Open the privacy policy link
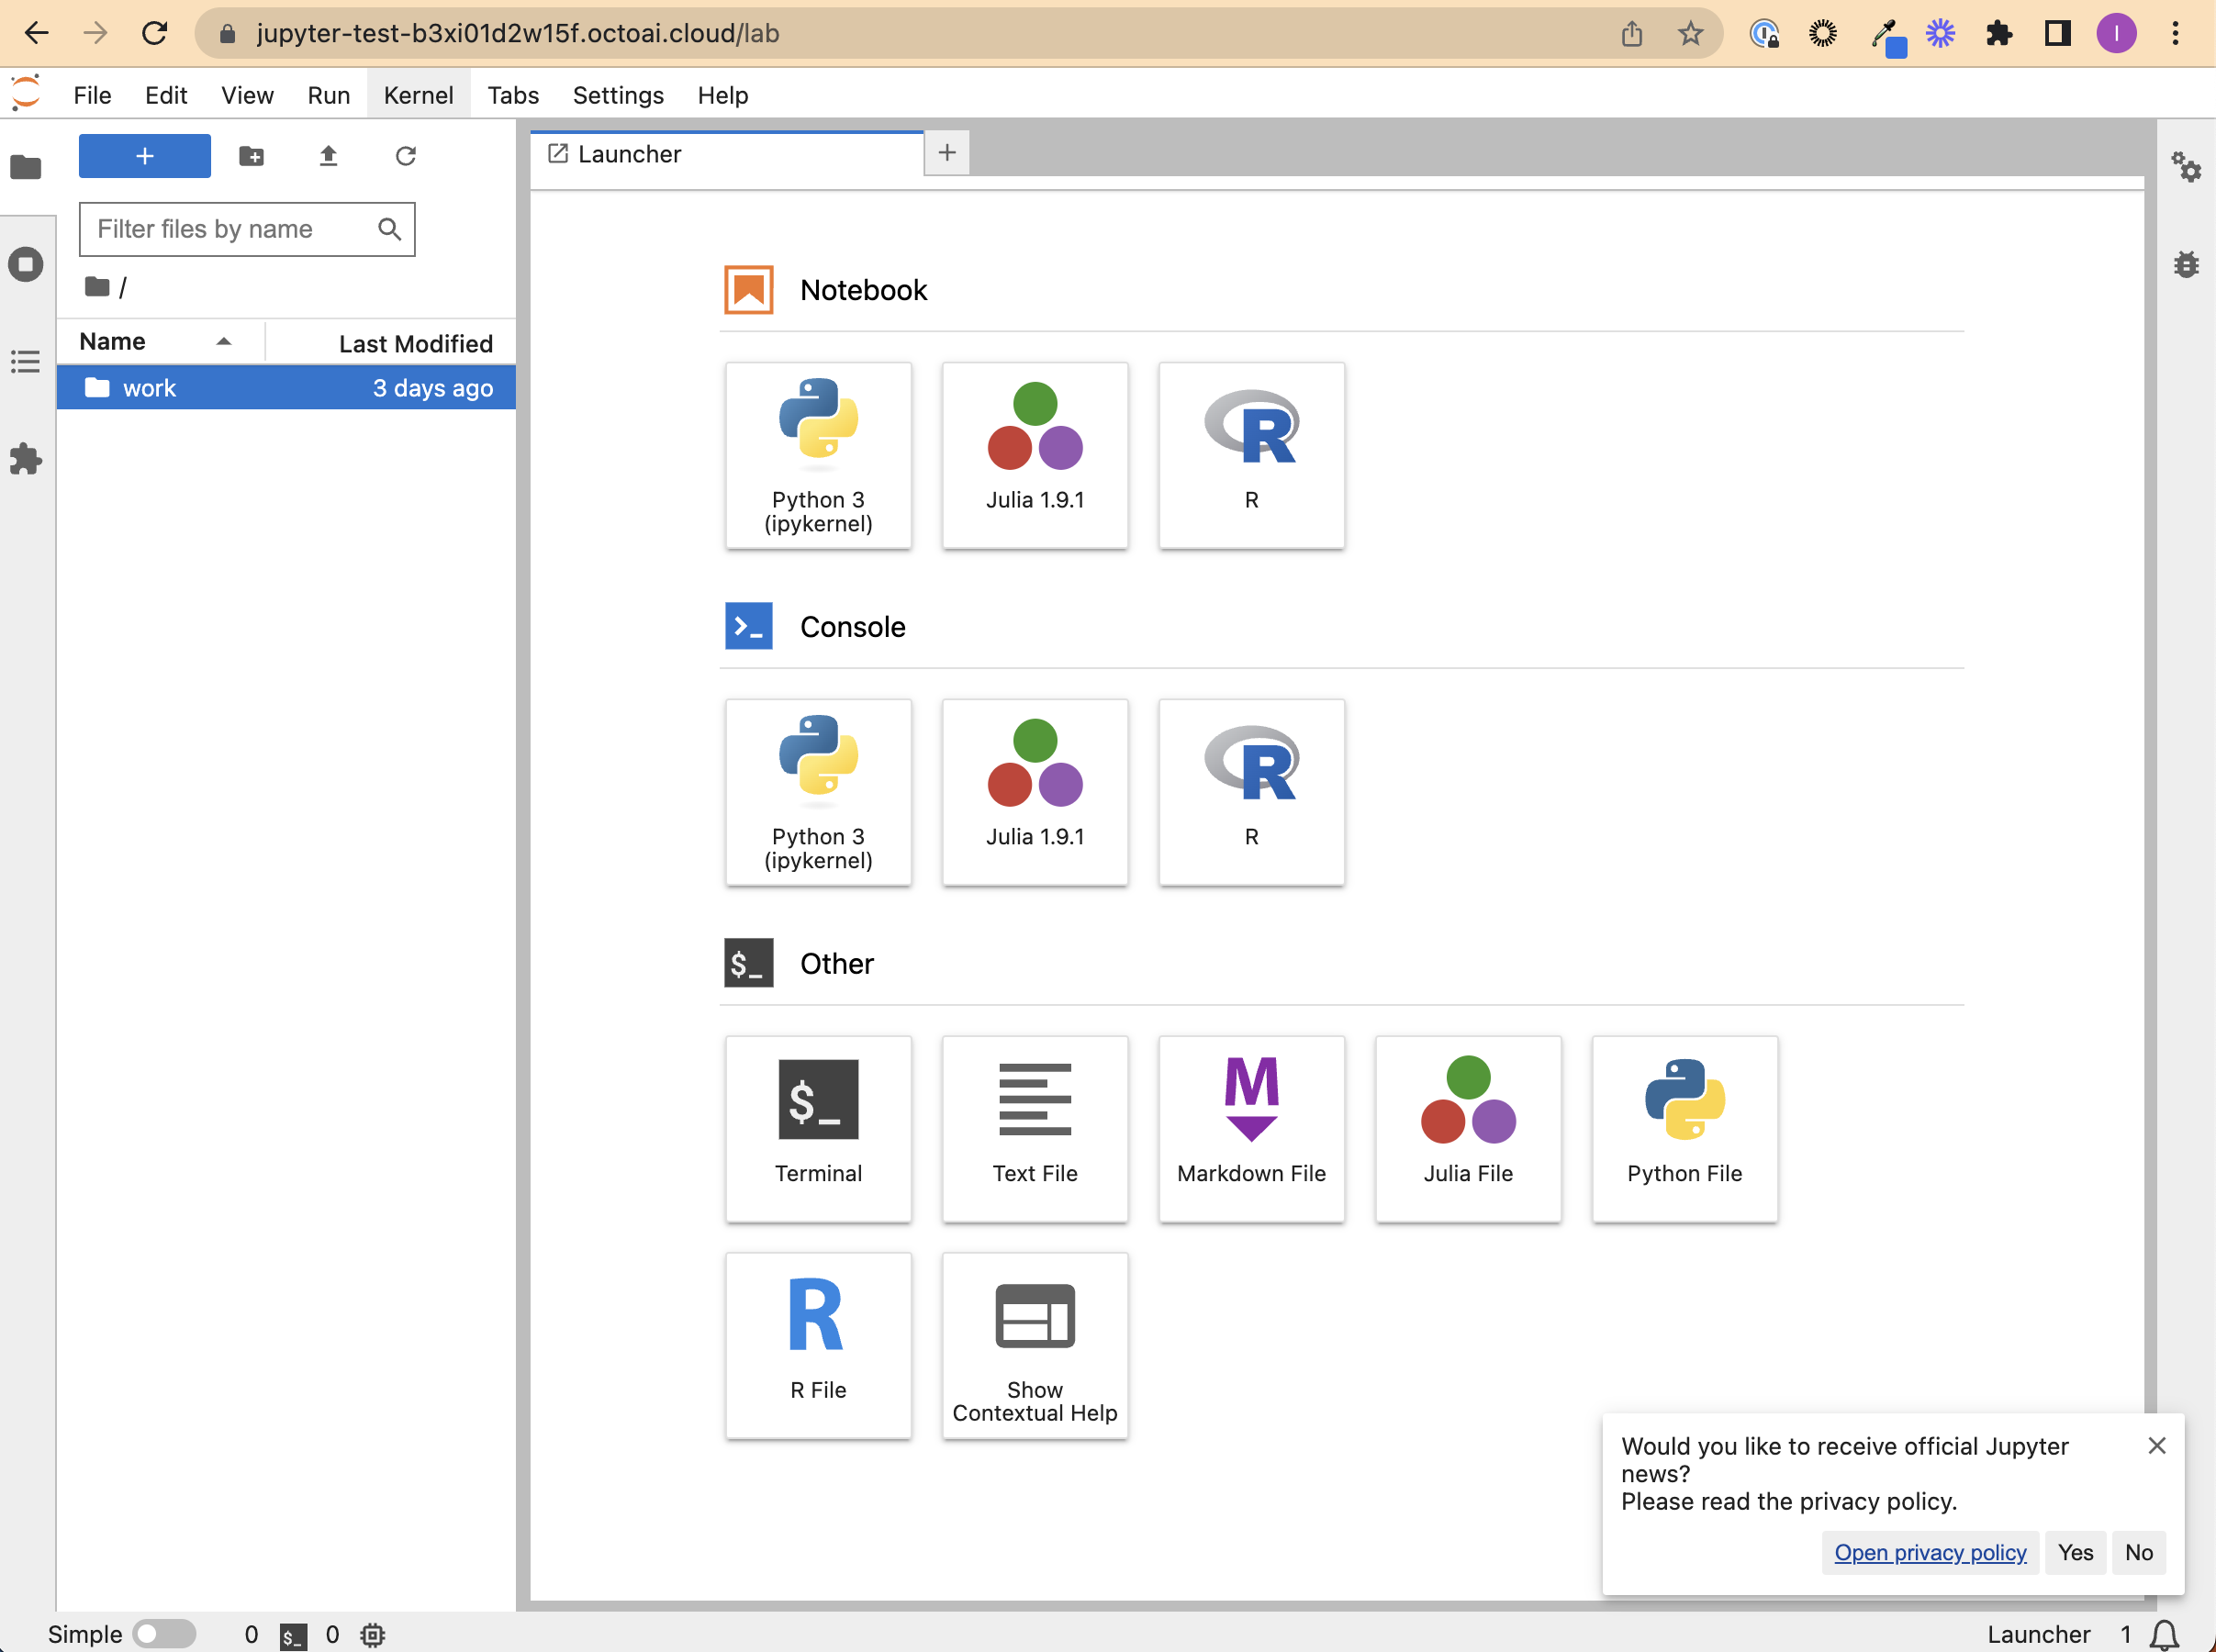Image resolution: width=2216 pixels, height=1652 pixels. pos(1929,1552)
